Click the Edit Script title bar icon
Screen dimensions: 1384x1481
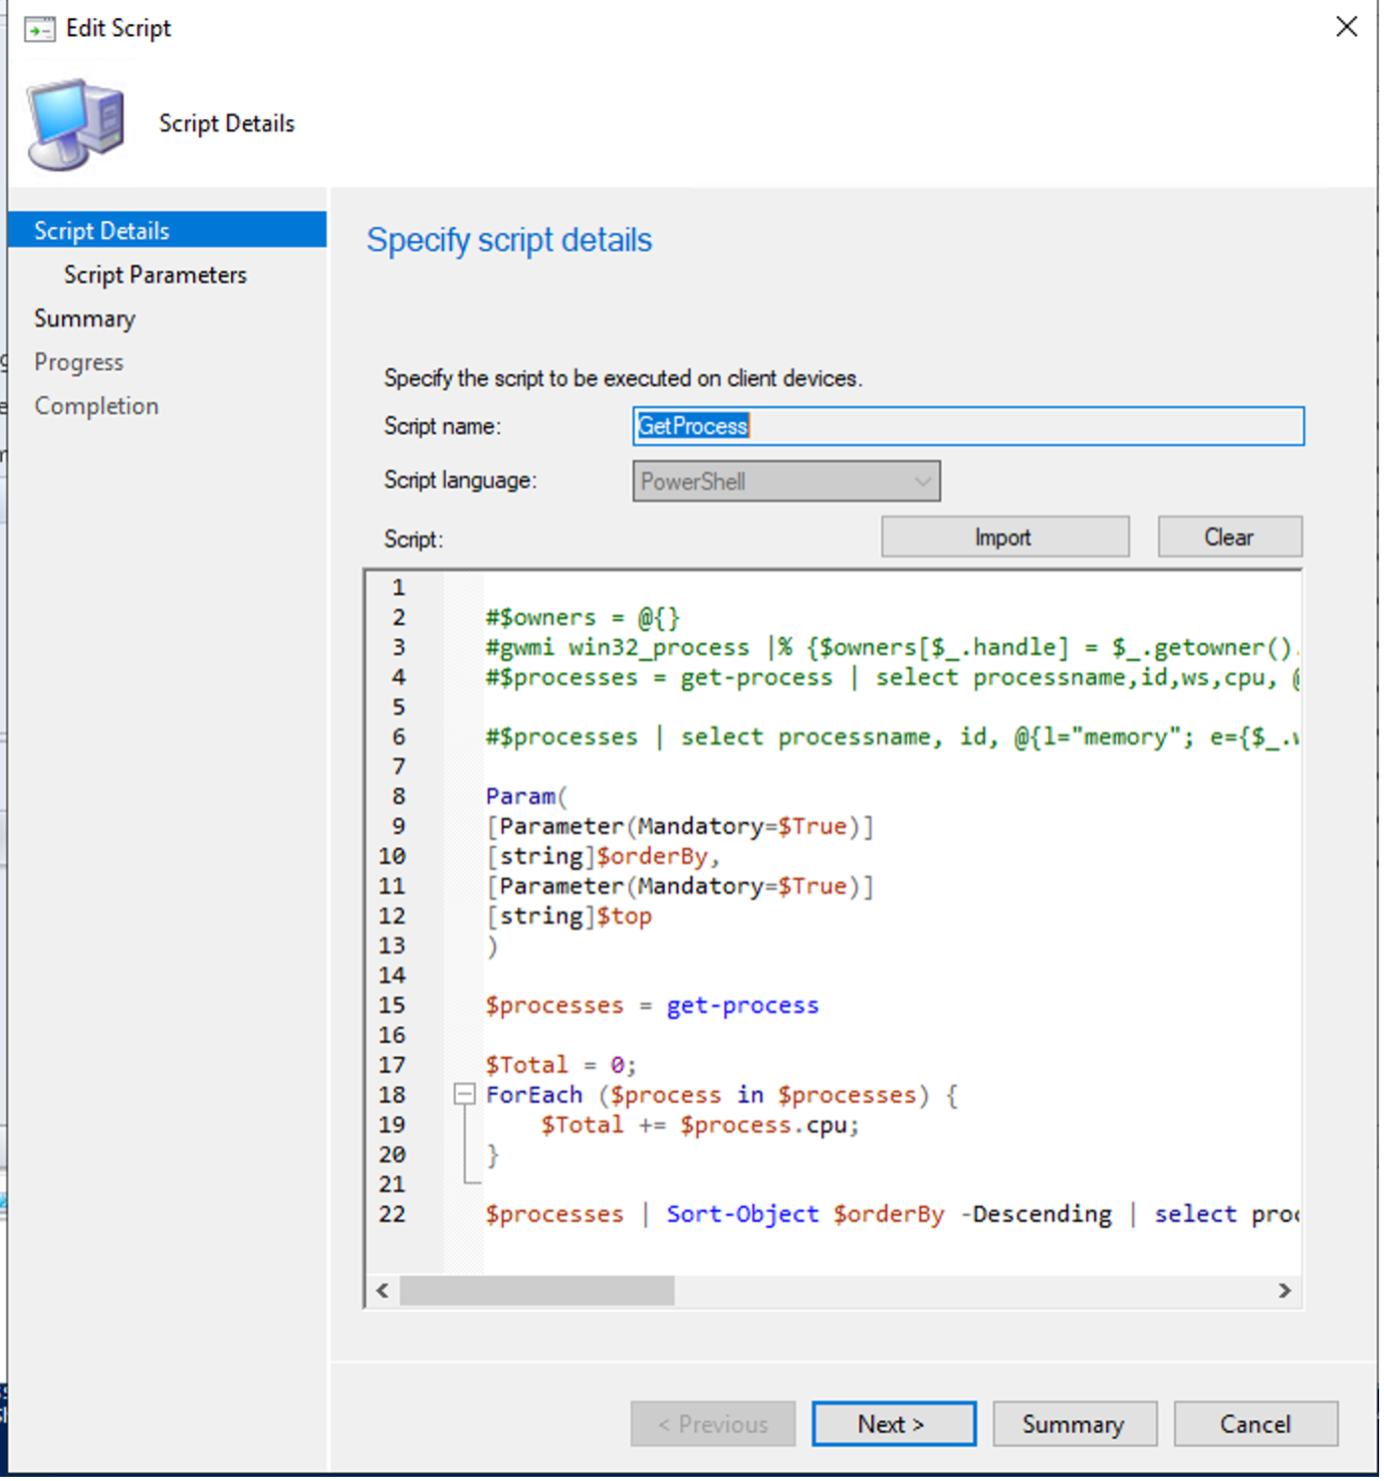pyautogui.click(x=39, y=29)
